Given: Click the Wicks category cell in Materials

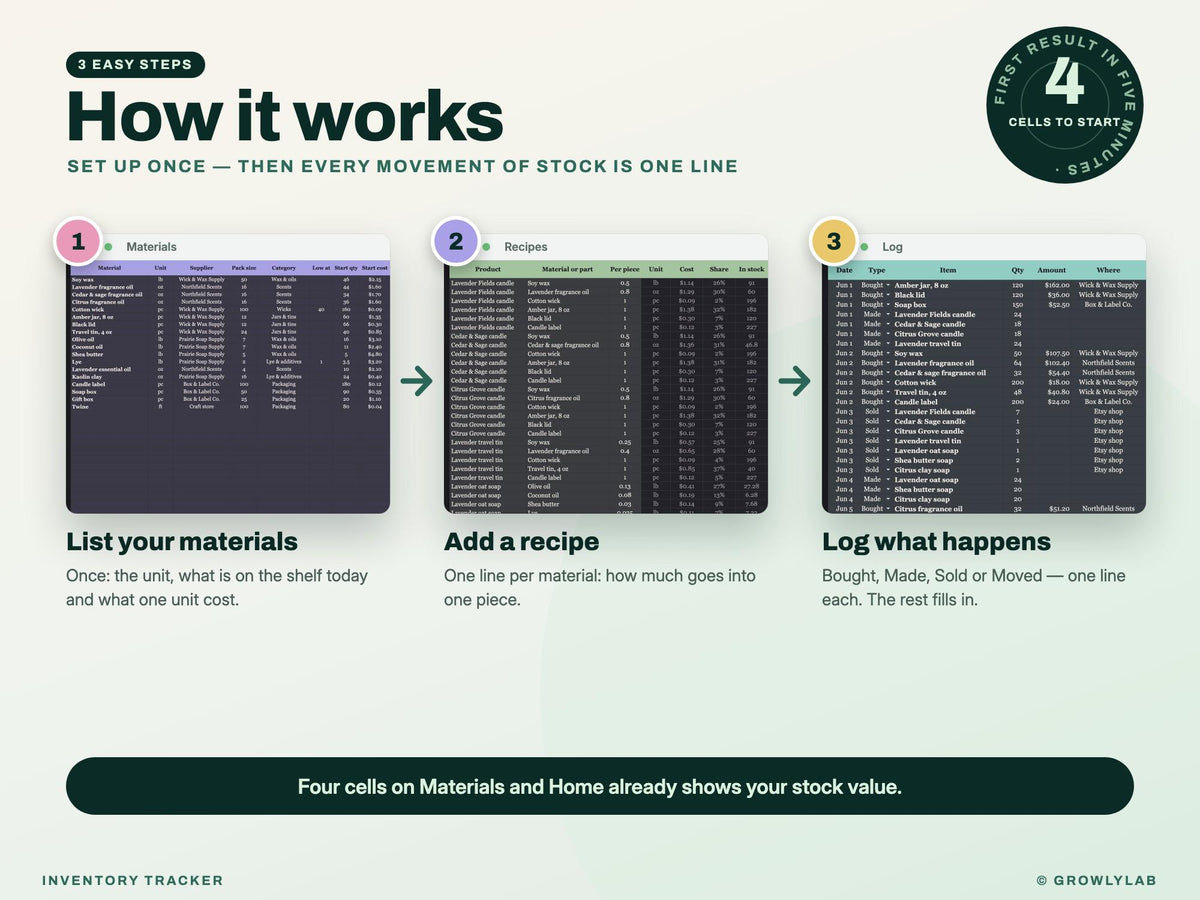Looking at the screenshot, I should (284, 310).
